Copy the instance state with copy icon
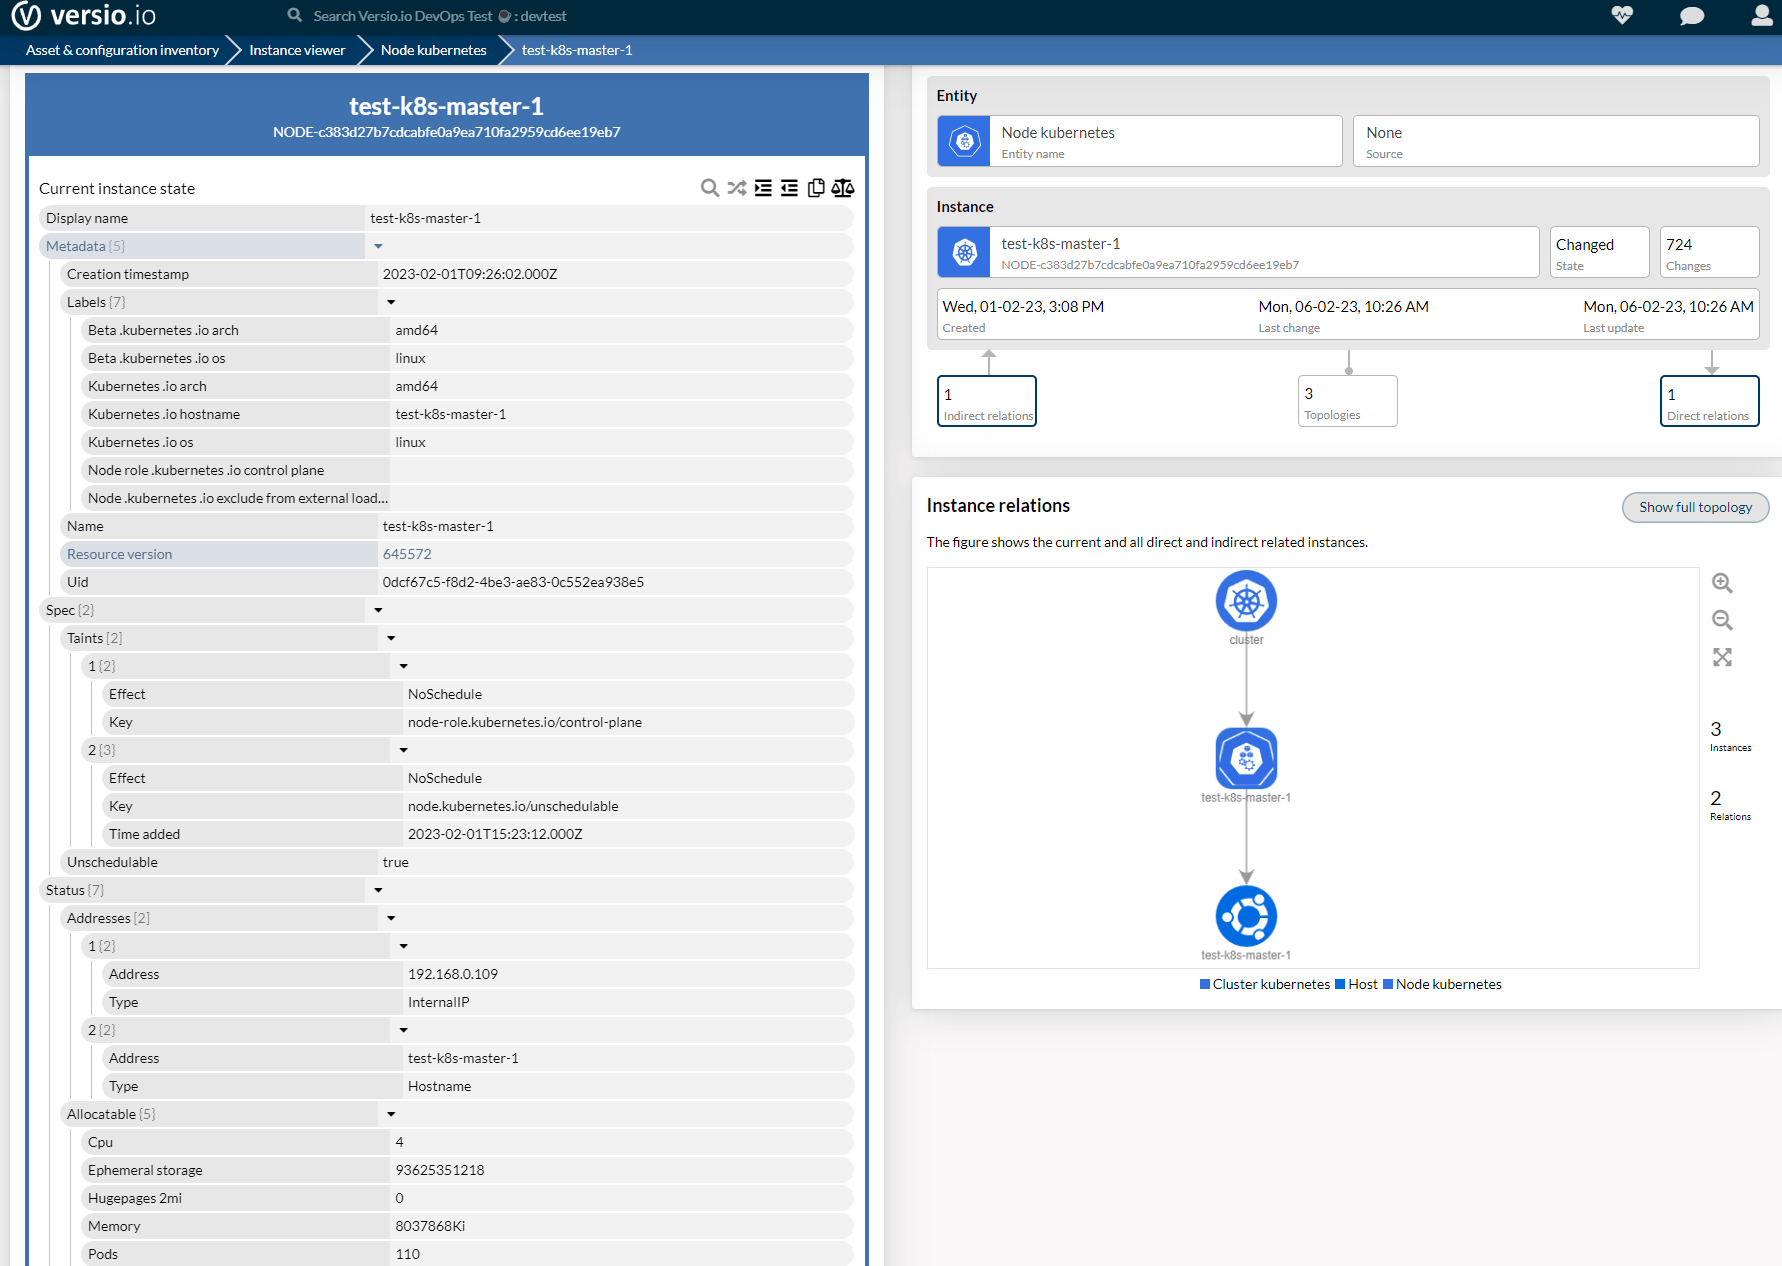The width and height of the screenshot is (1782, 1266). pyautogui.click(x=815, y=188)
